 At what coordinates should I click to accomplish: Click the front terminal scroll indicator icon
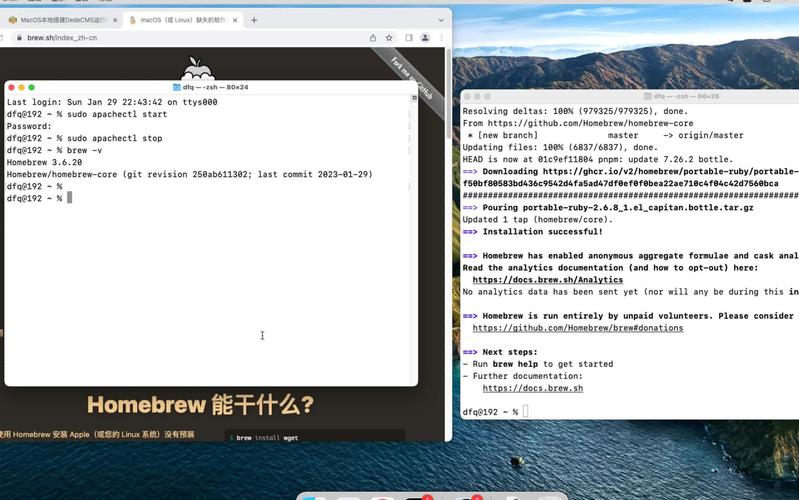(x=414, y=98)
